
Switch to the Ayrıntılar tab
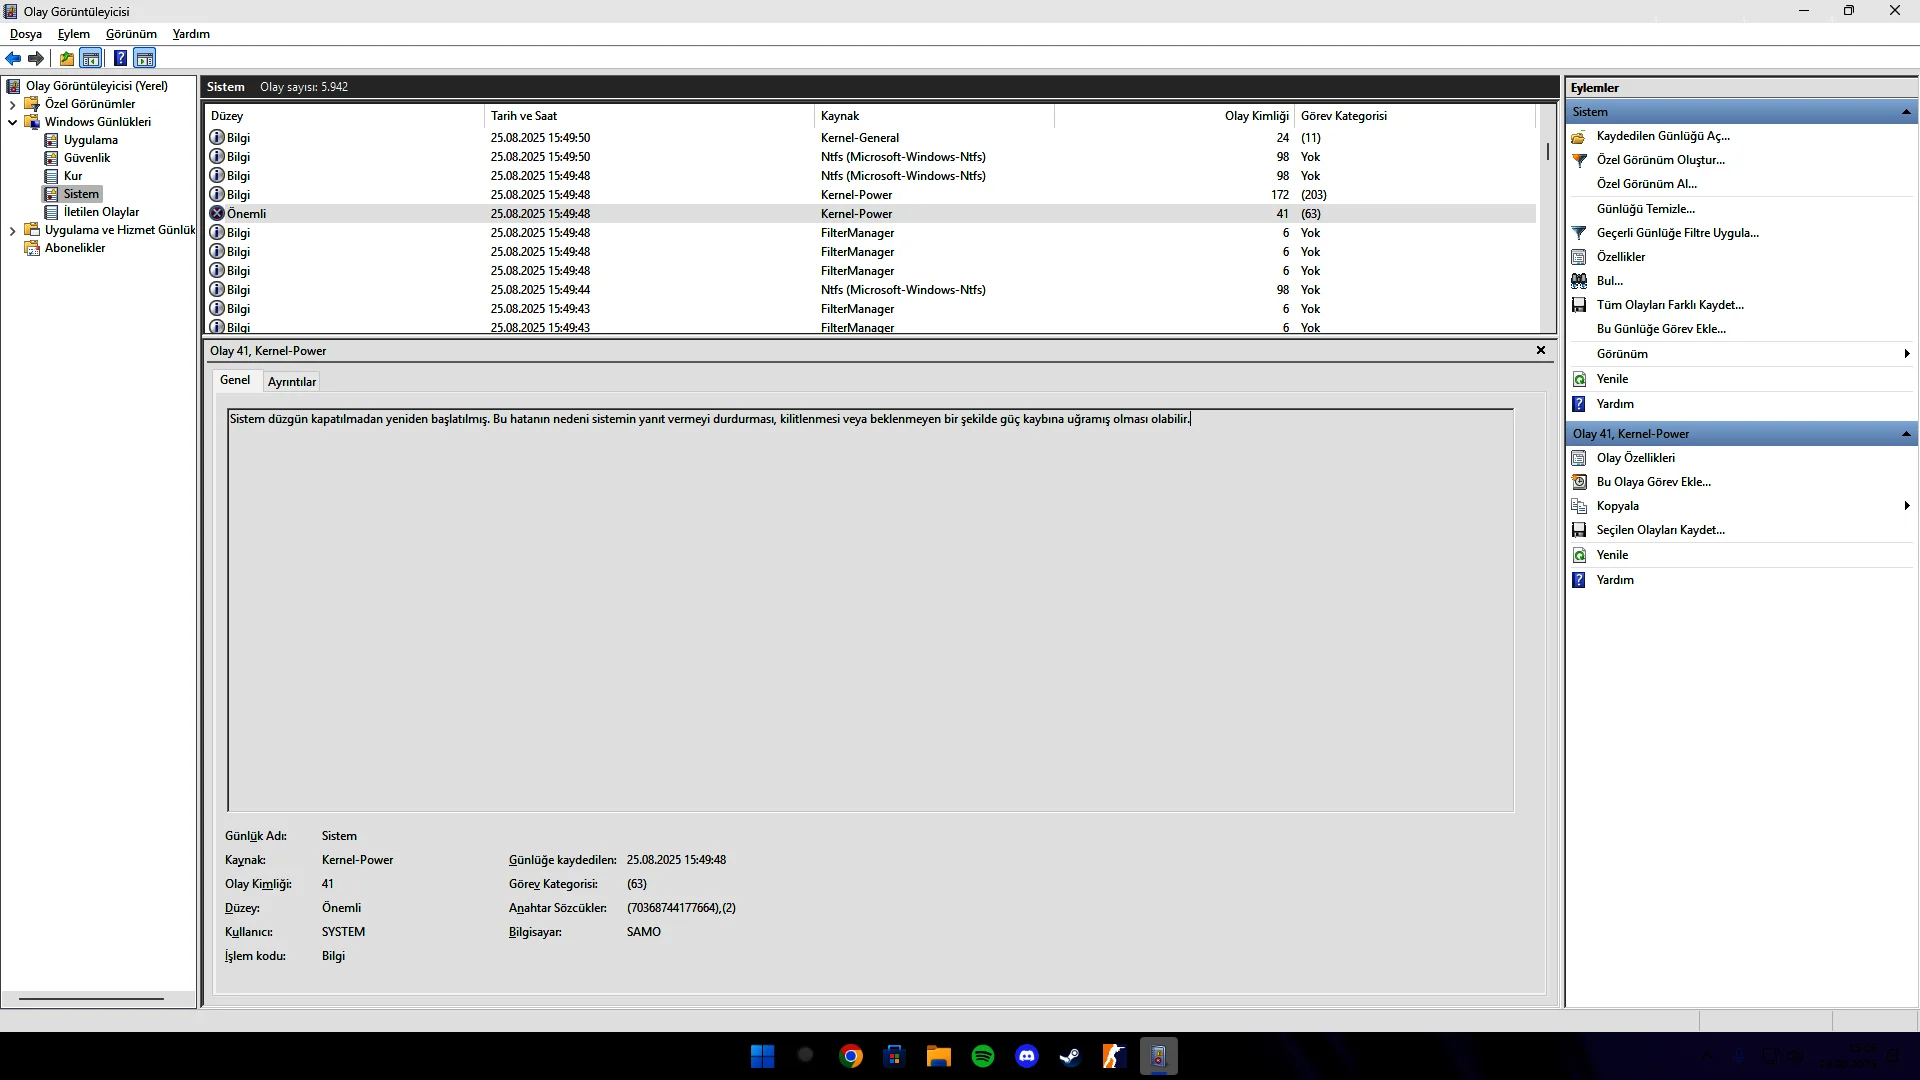pos(291,381)
